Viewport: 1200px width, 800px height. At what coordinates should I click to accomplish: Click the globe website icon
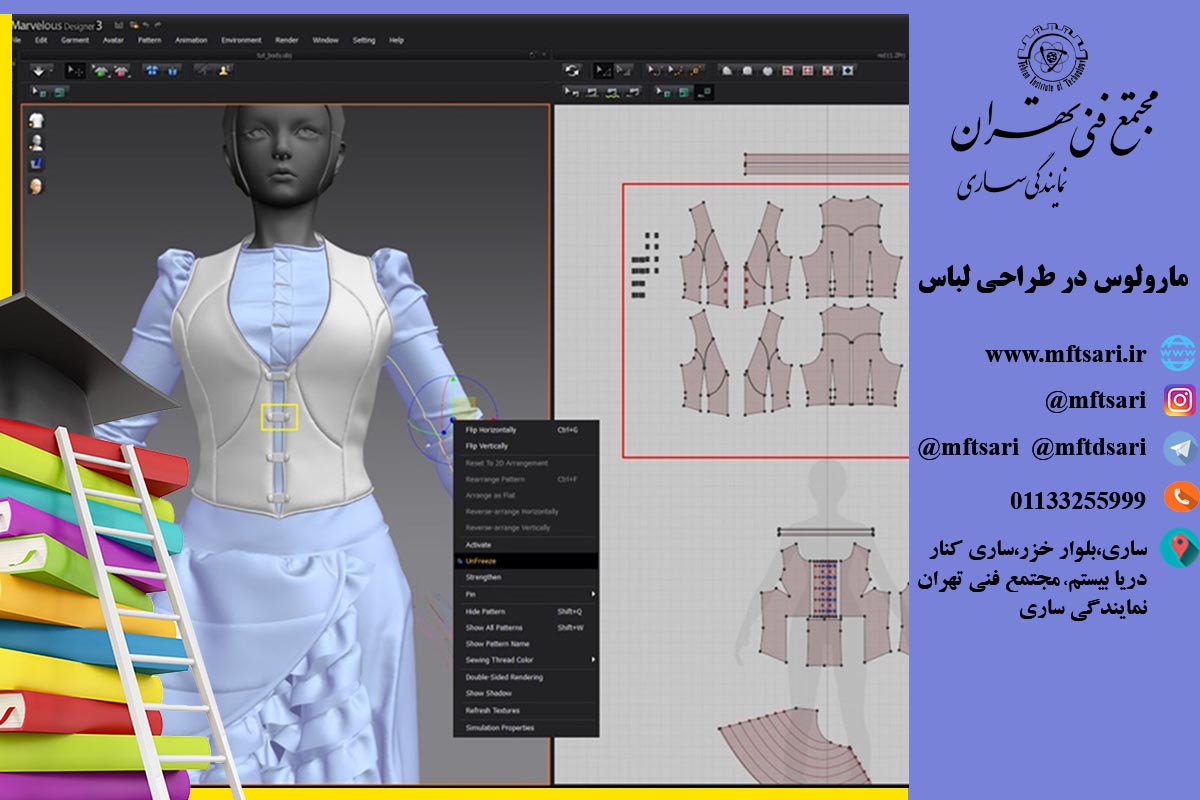(1180, 353)
